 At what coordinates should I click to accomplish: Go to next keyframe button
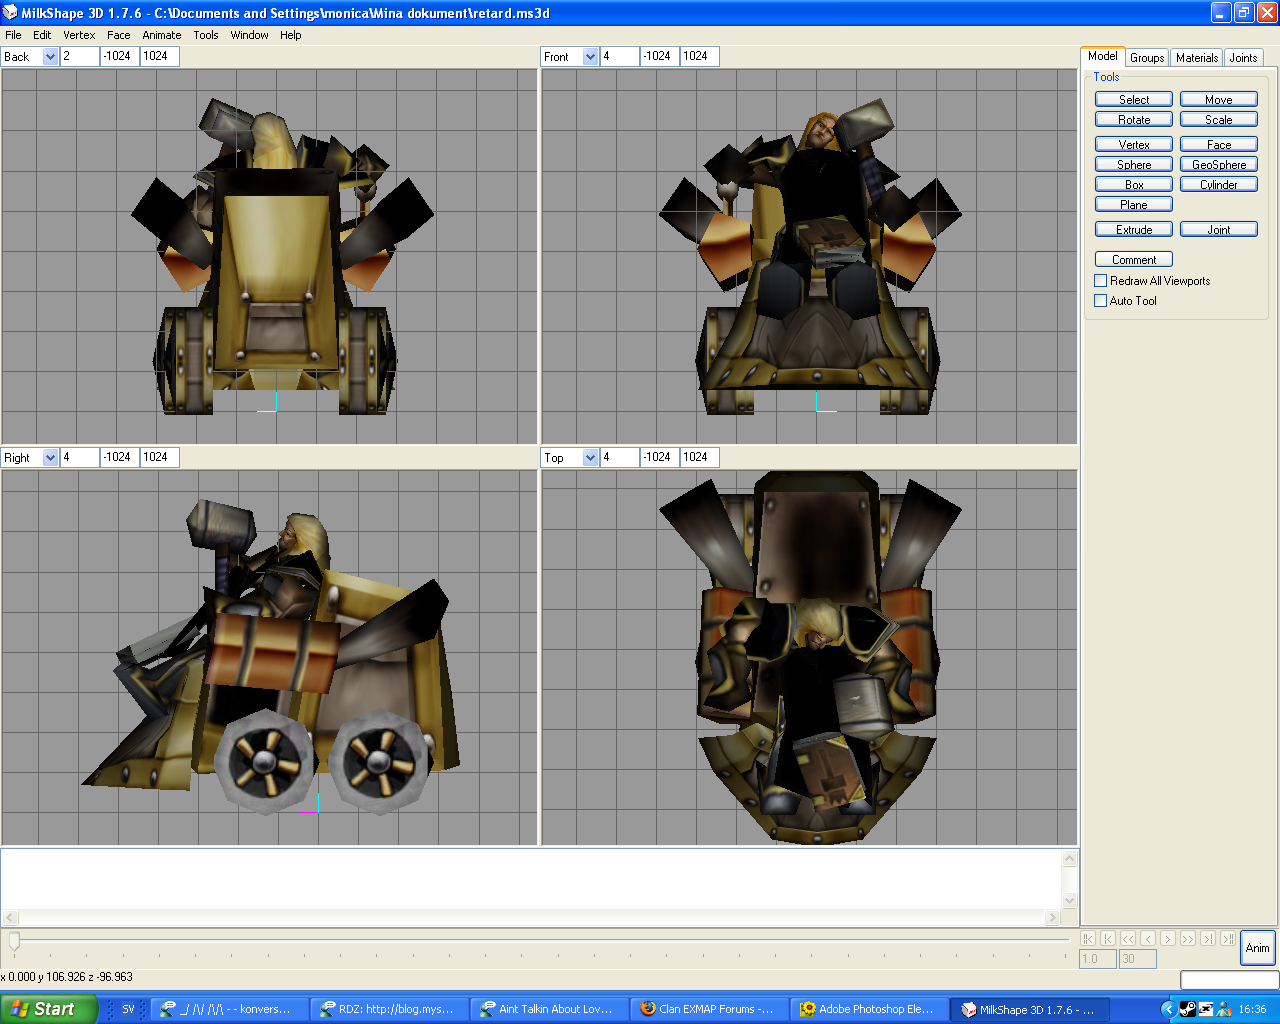coord(1208,938)
